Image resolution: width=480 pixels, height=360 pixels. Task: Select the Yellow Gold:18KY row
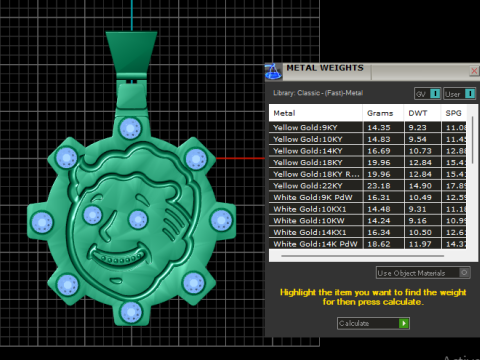tap(368, 162)
